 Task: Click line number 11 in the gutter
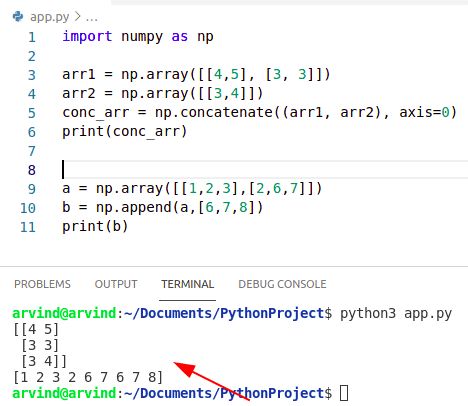[x=28, y=227]
